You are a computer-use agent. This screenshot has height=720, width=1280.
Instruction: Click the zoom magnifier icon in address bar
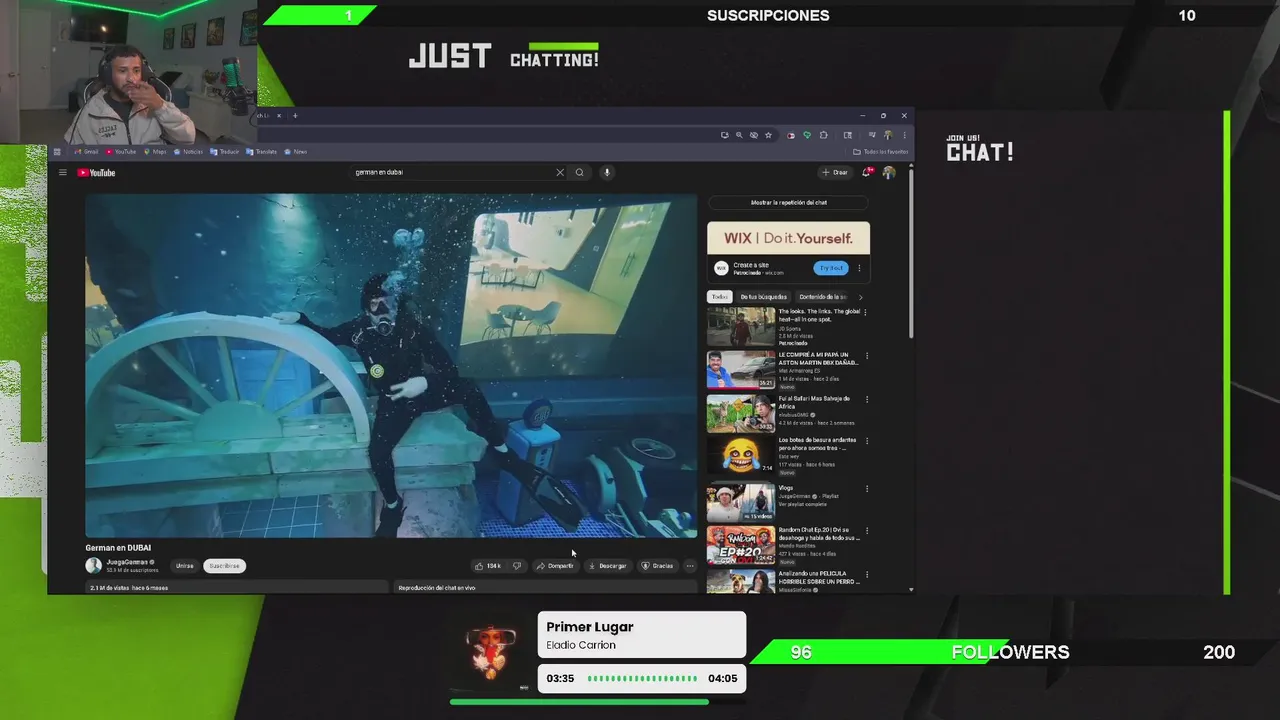[739, 135]
